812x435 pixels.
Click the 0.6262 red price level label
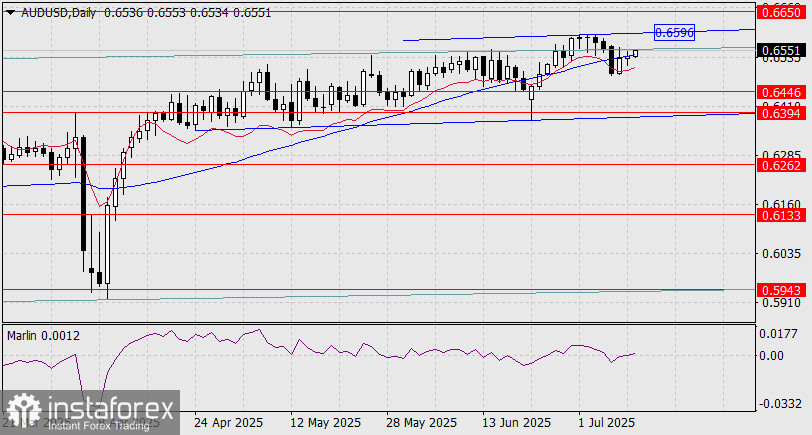(x=782, y=165)
